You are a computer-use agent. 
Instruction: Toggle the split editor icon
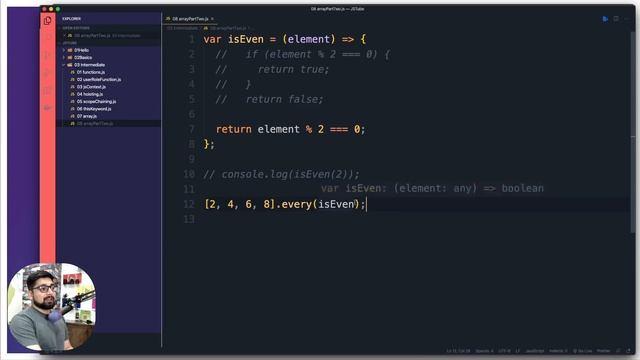[616, 19]
